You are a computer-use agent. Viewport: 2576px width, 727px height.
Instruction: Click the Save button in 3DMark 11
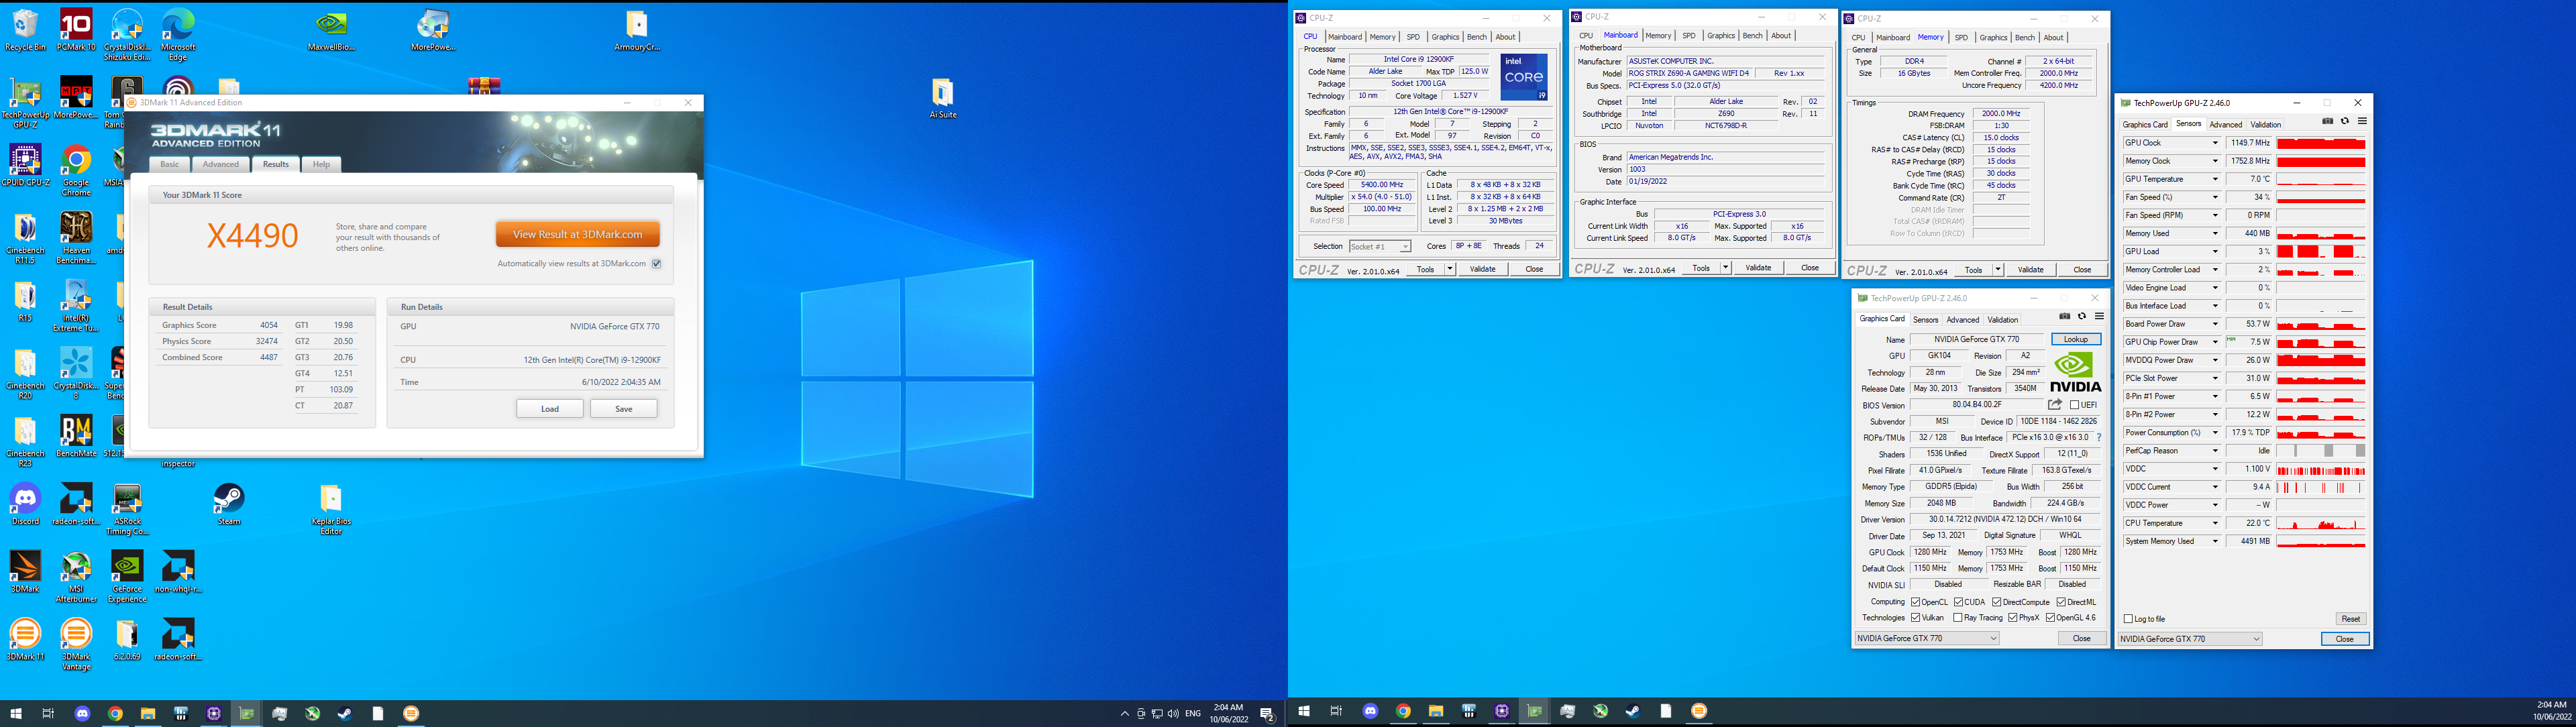(624, 409)
